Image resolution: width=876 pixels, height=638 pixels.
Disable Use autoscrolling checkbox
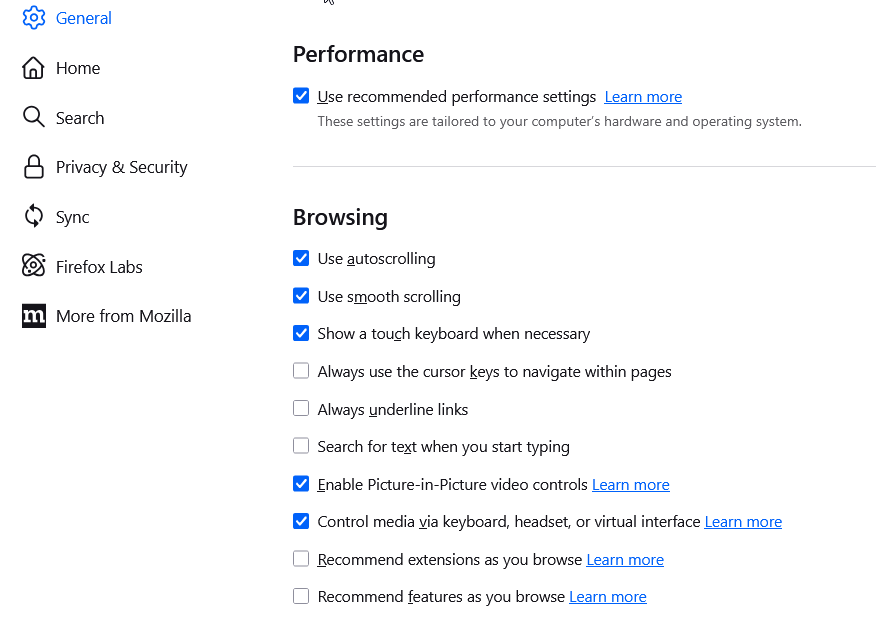click(301, 259)
